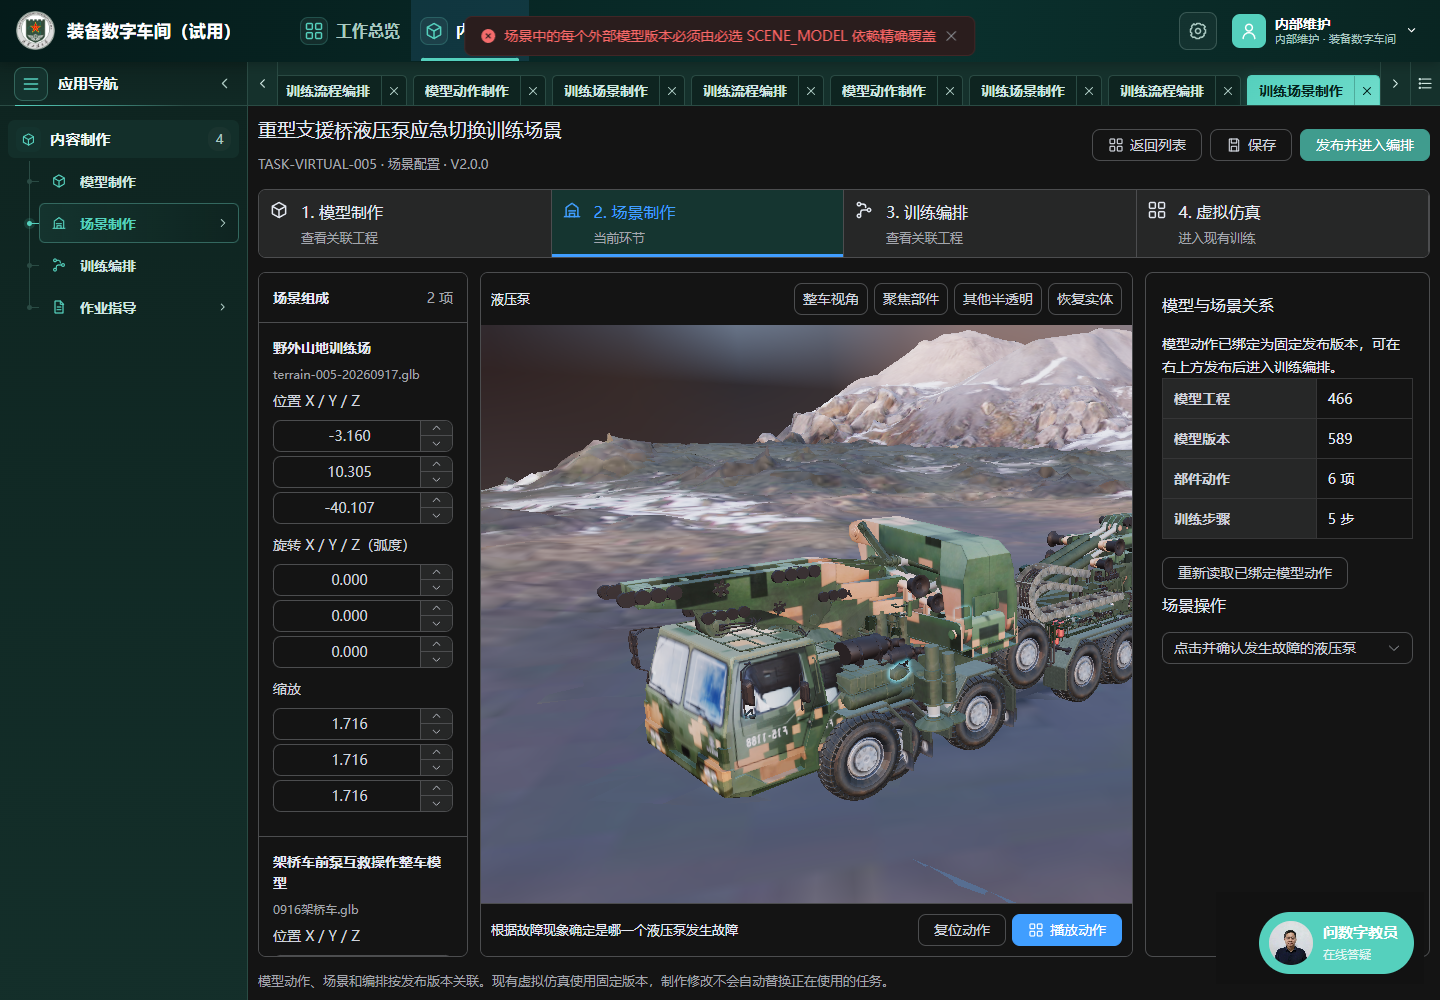The image size is (1440, 1000).
Task: Click the hamburger menu icon beside 应用导航
Action: point(31,84)
